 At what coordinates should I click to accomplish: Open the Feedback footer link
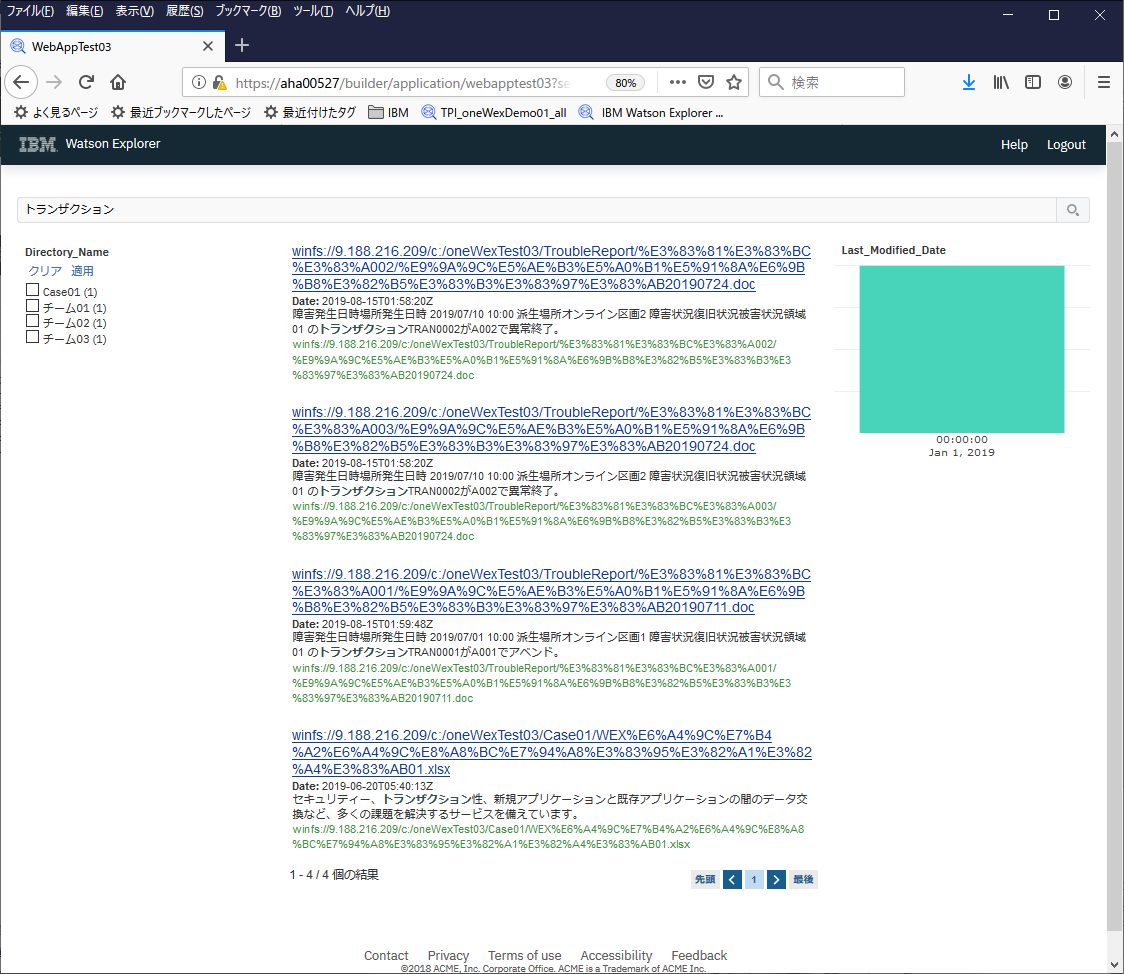pos(699,955)
